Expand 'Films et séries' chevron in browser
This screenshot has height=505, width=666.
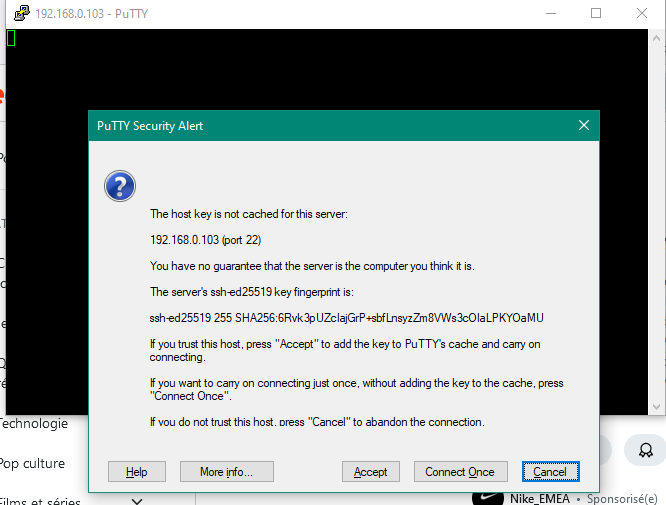pos(137,501)
